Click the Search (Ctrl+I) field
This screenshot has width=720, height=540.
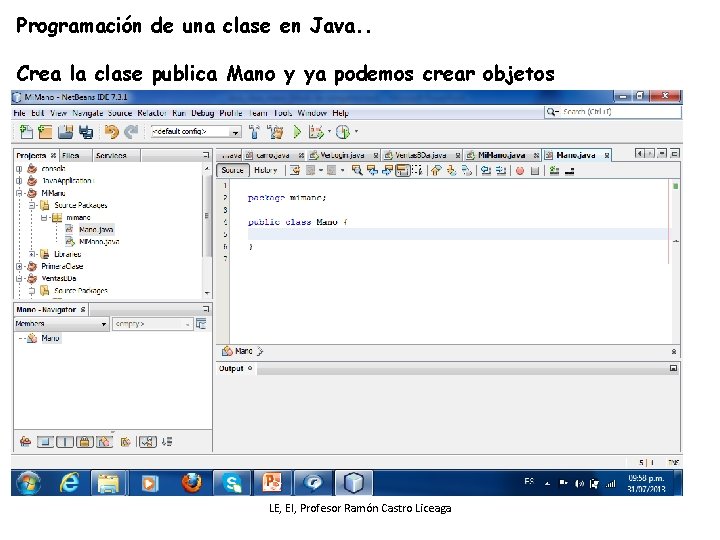pos(613,112)
